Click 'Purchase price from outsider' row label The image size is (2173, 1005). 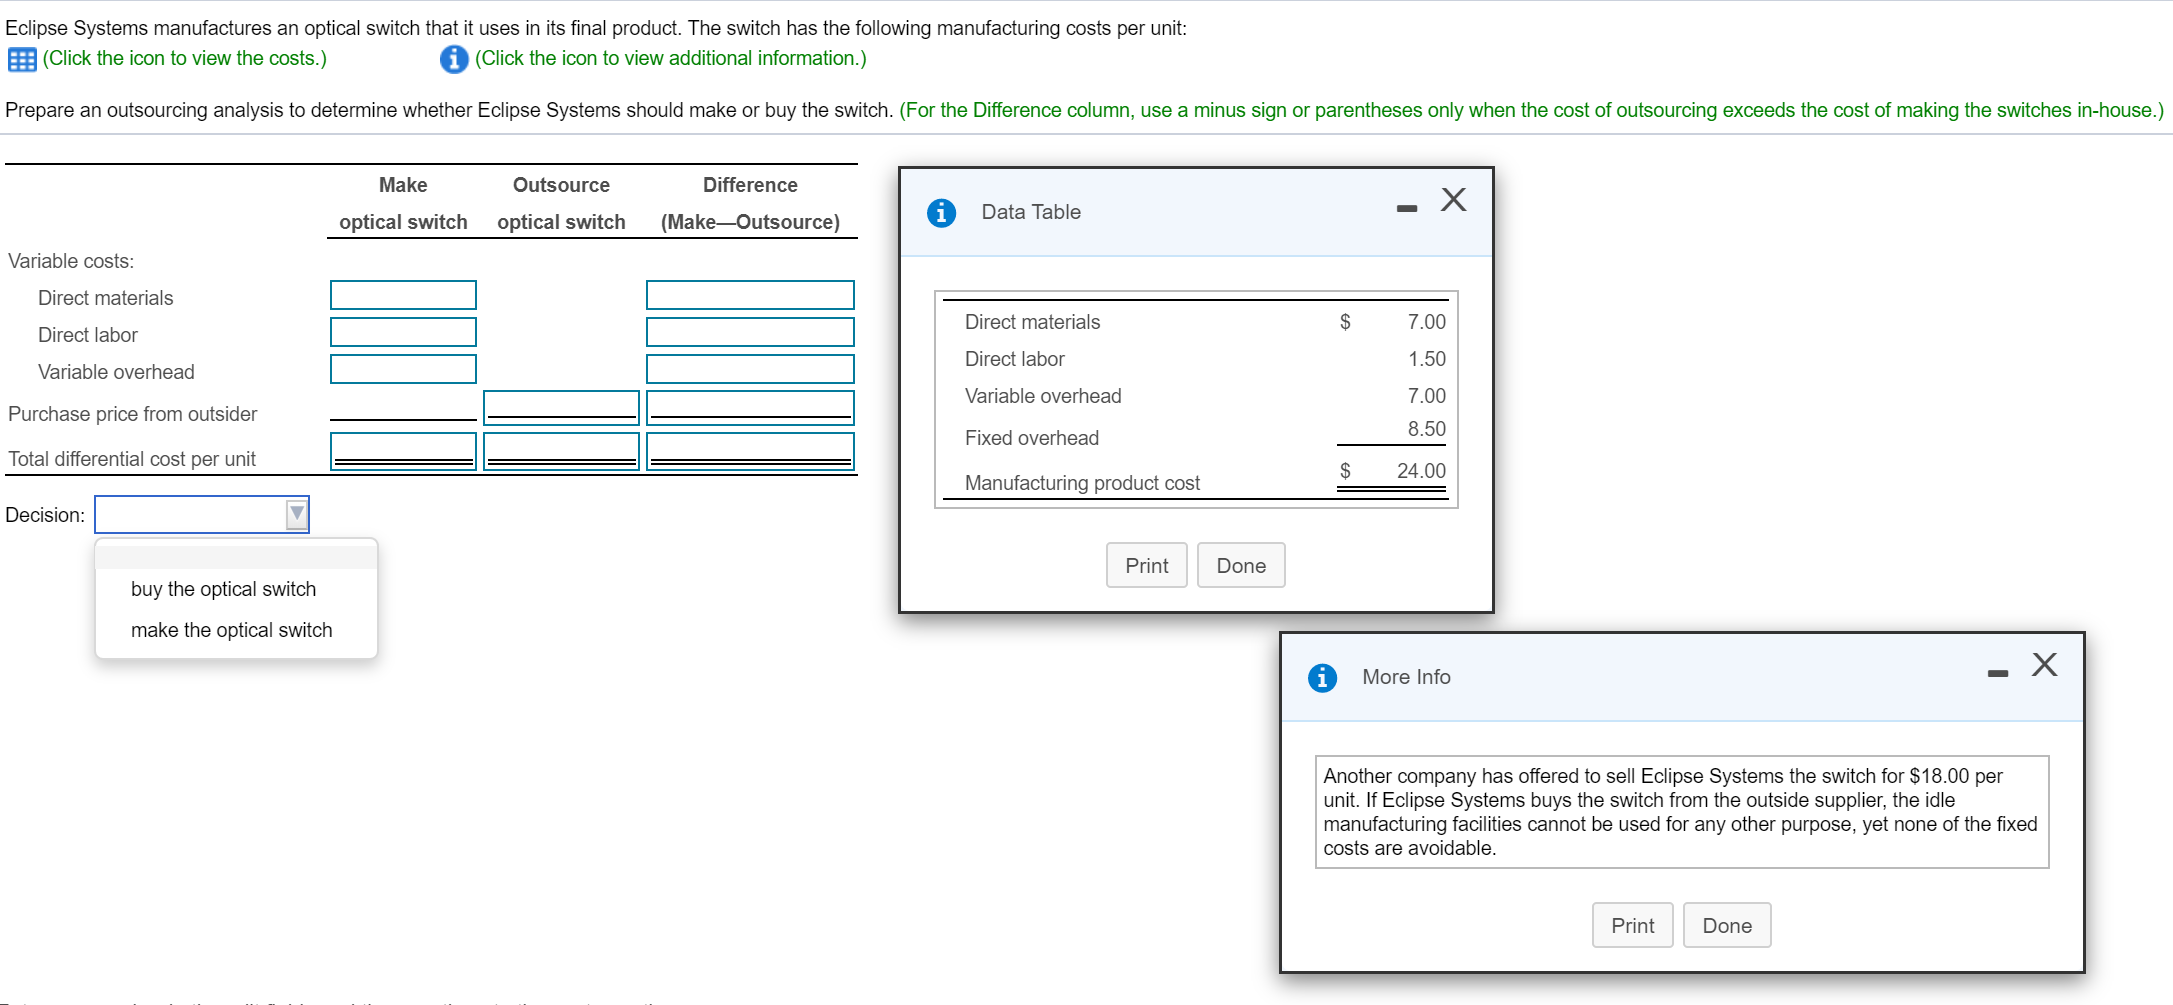(133, 414)
